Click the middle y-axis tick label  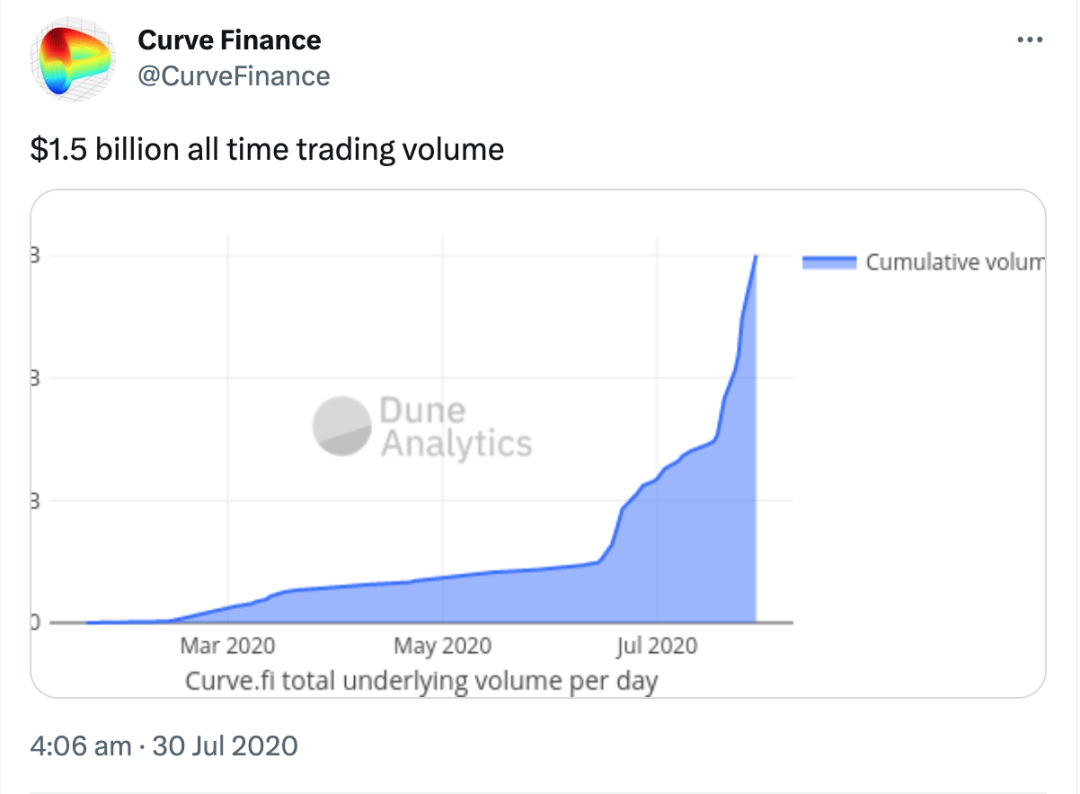[x=34, y=378]
